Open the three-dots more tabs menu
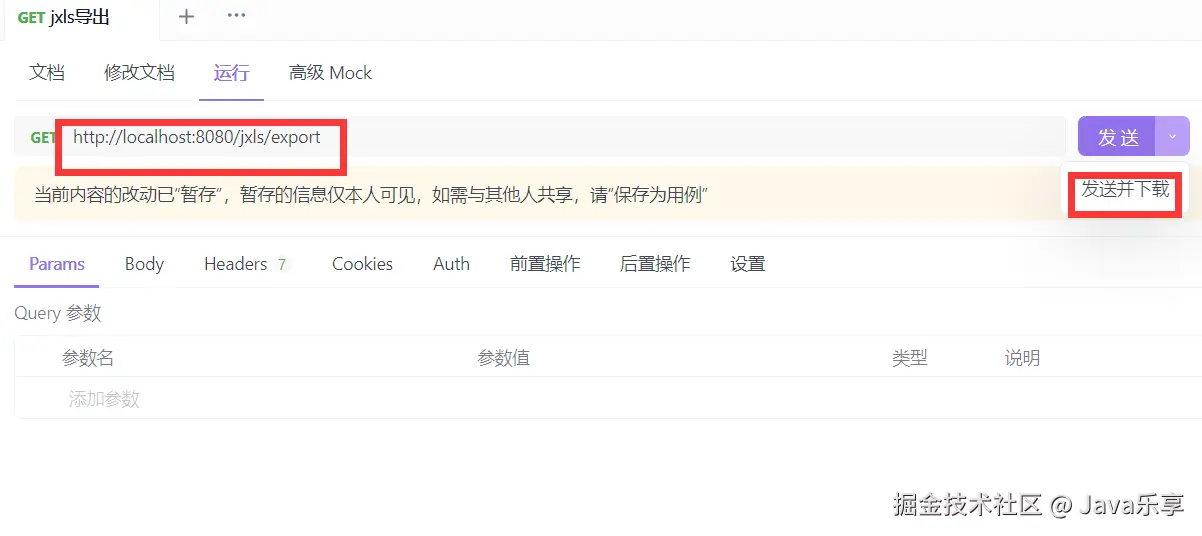1202x536 pixels. tap(237, 16)
